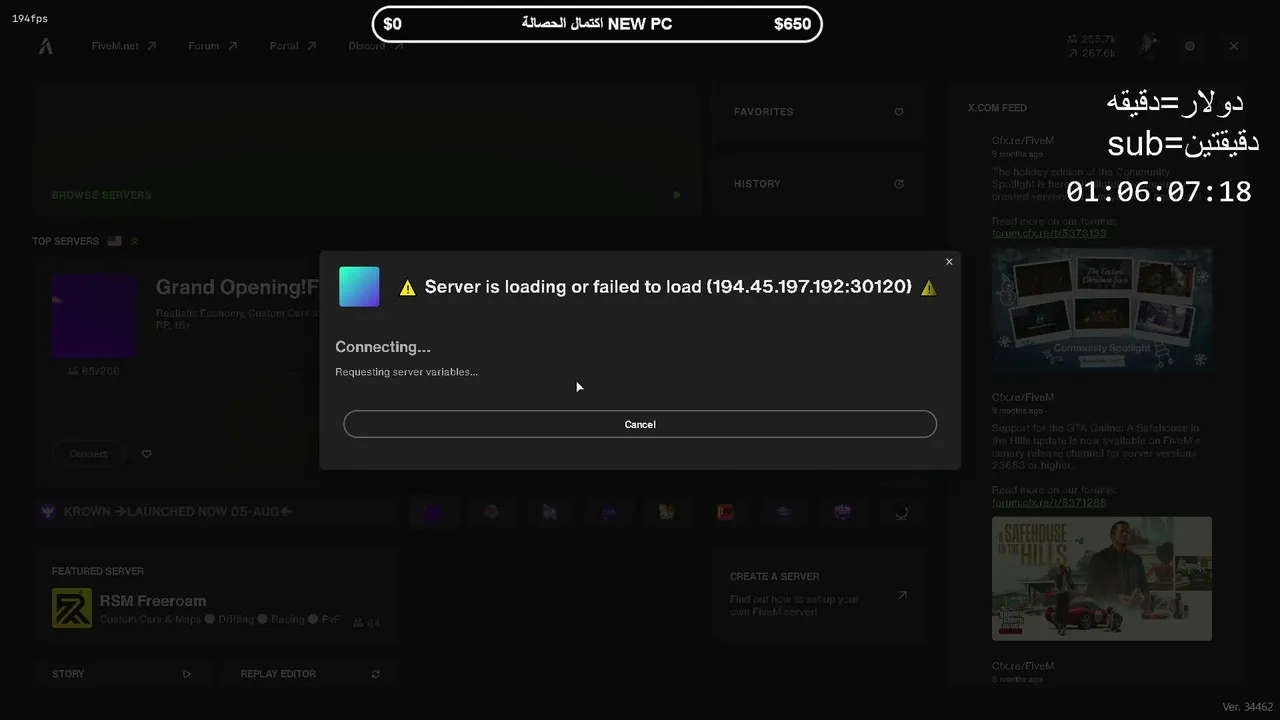The image size is (1280, 720).
Task: Click the 'Requesting server variables...' status text
Action: pyautogui.click(x=406, y=372)
